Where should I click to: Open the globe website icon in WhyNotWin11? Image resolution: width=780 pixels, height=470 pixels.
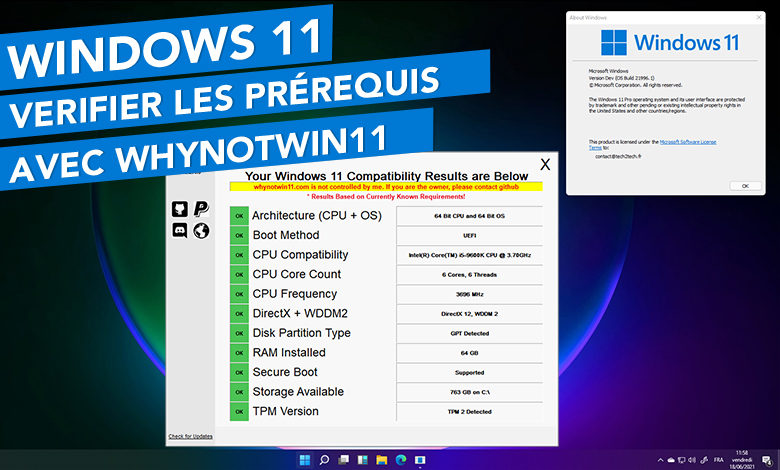[x=201, y=231]
